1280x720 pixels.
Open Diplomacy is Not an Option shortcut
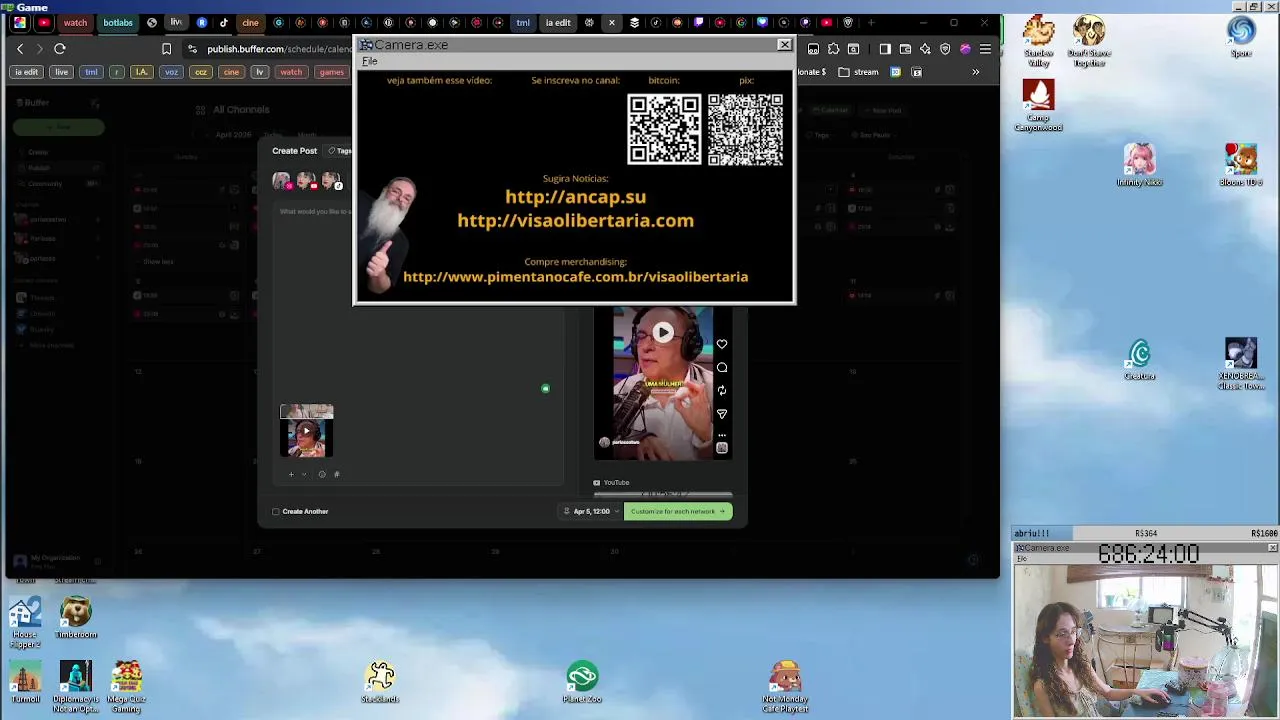(75, 687)
